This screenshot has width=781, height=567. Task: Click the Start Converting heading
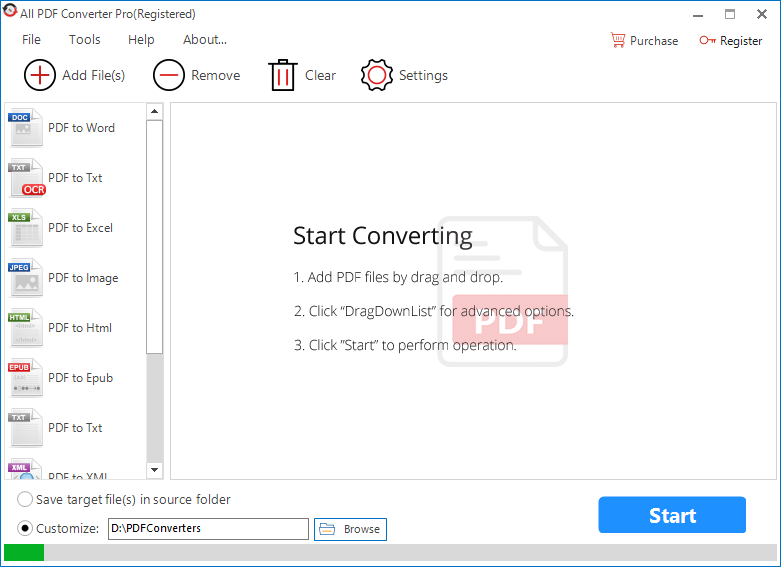click(383, 236)
